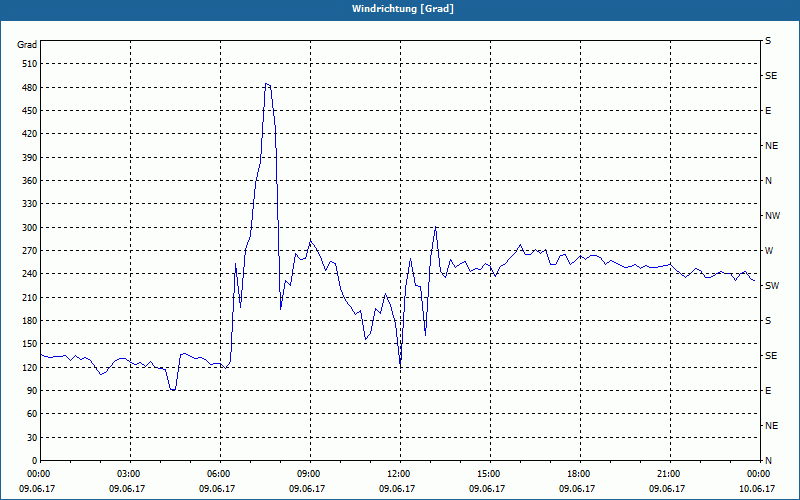
Task: Click the date label 10.06.17
Action: click(x=757, y=488)
